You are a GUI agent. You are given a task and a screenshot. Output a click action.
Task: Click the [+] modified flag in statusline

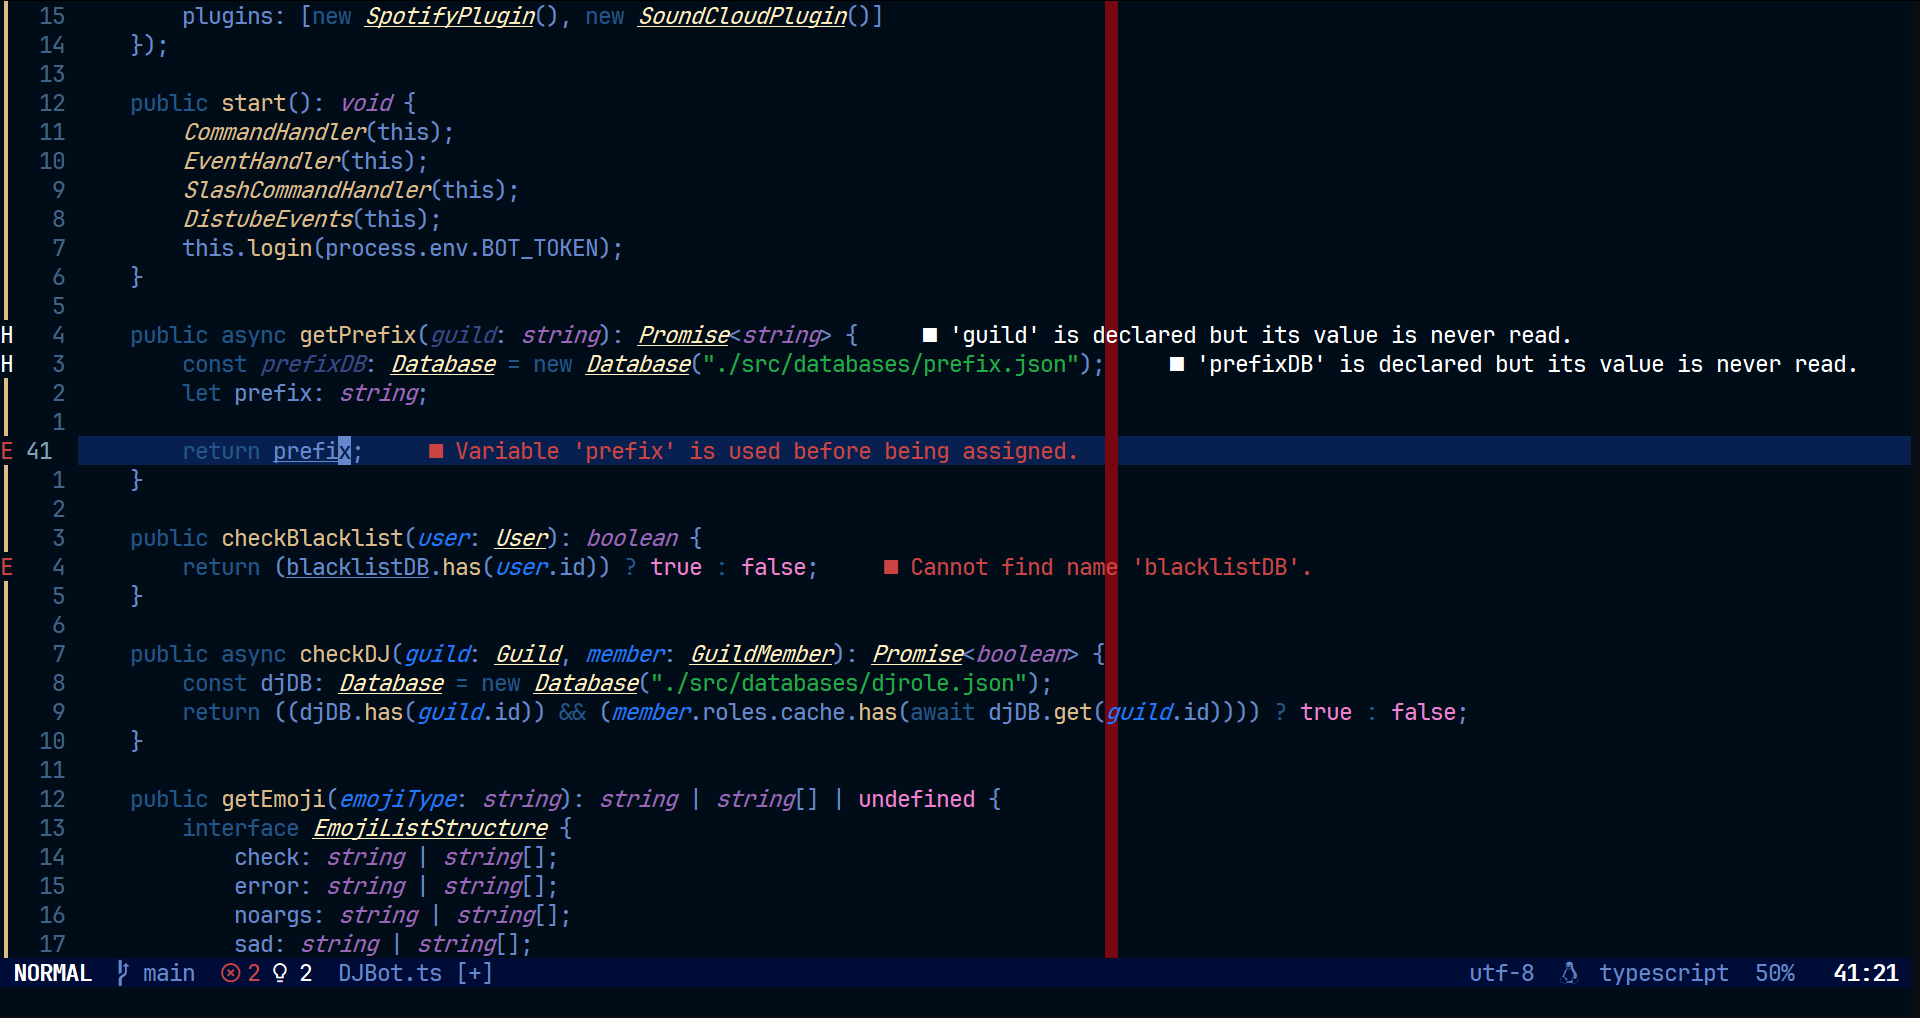pos(475,973)
